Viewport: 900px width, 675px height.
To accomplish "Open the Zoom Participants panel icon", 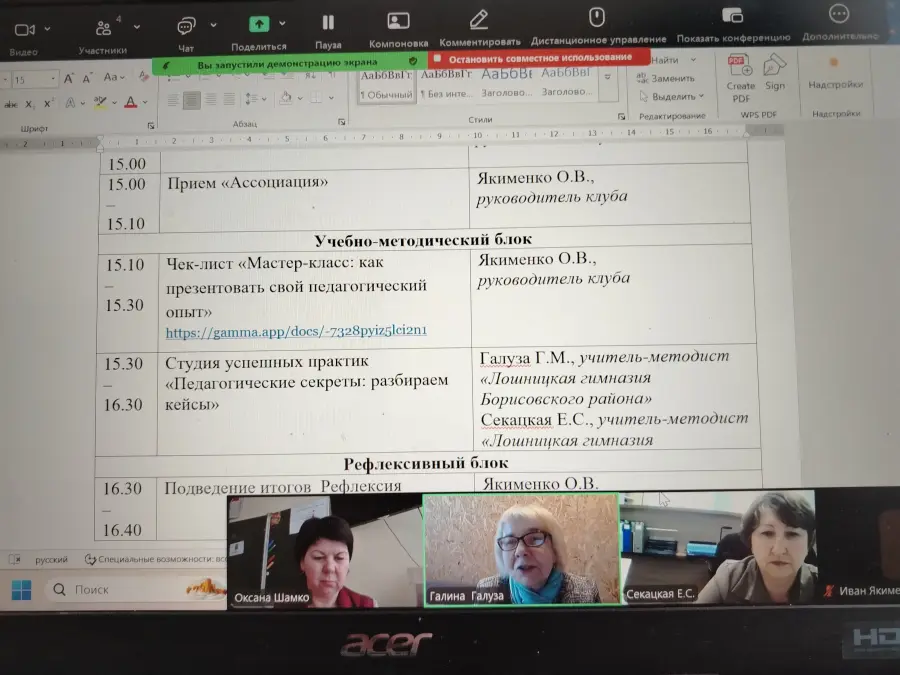I will pyautogui.click(x=104, y=27).
